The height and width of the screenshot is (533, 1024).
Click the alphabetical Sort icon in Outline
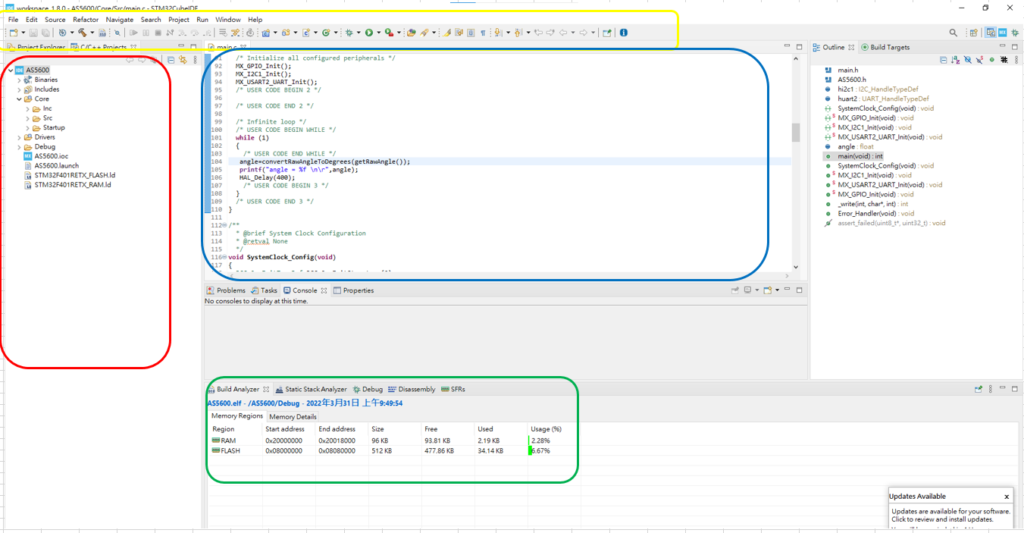tap(955, 60)
